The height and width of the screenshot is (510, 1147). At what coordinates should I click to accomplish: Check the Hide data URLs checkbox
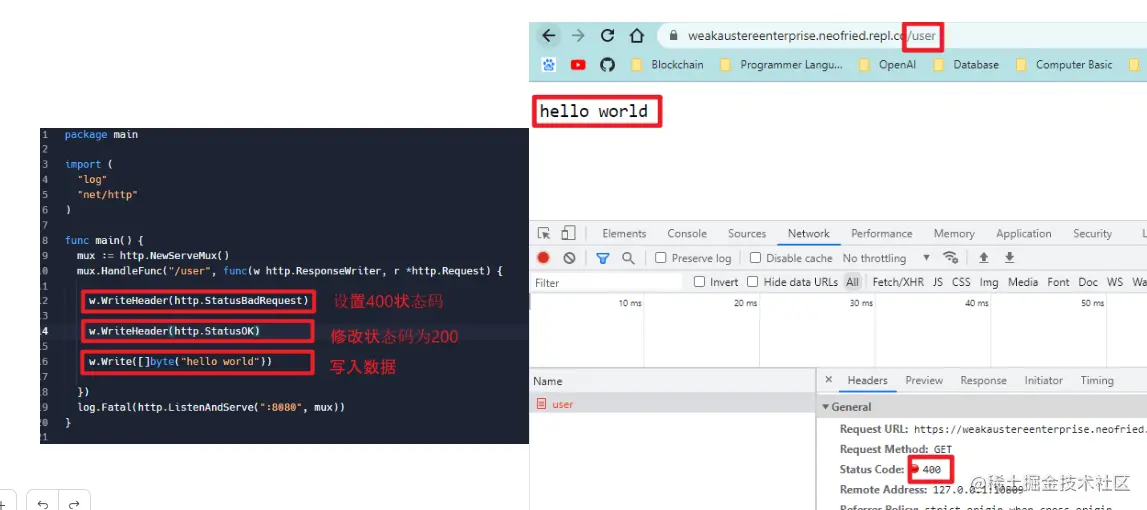pyautogui.click(x=752, y=282)
